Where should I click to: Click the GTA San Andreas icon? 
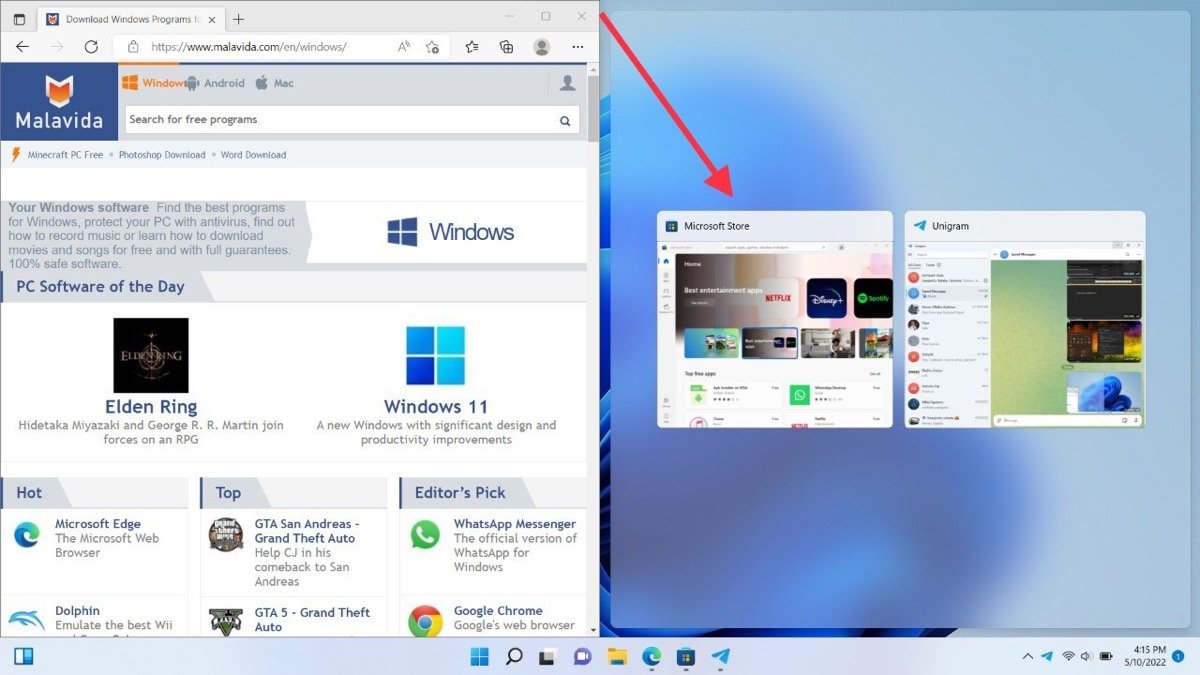225,535
